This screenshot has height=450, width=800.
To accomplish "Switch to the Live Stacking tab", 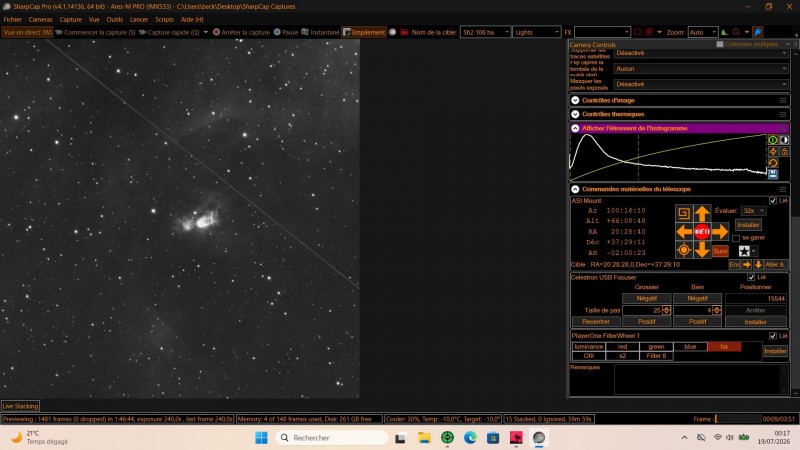I will pyautogui.click(x=20, y=406).
